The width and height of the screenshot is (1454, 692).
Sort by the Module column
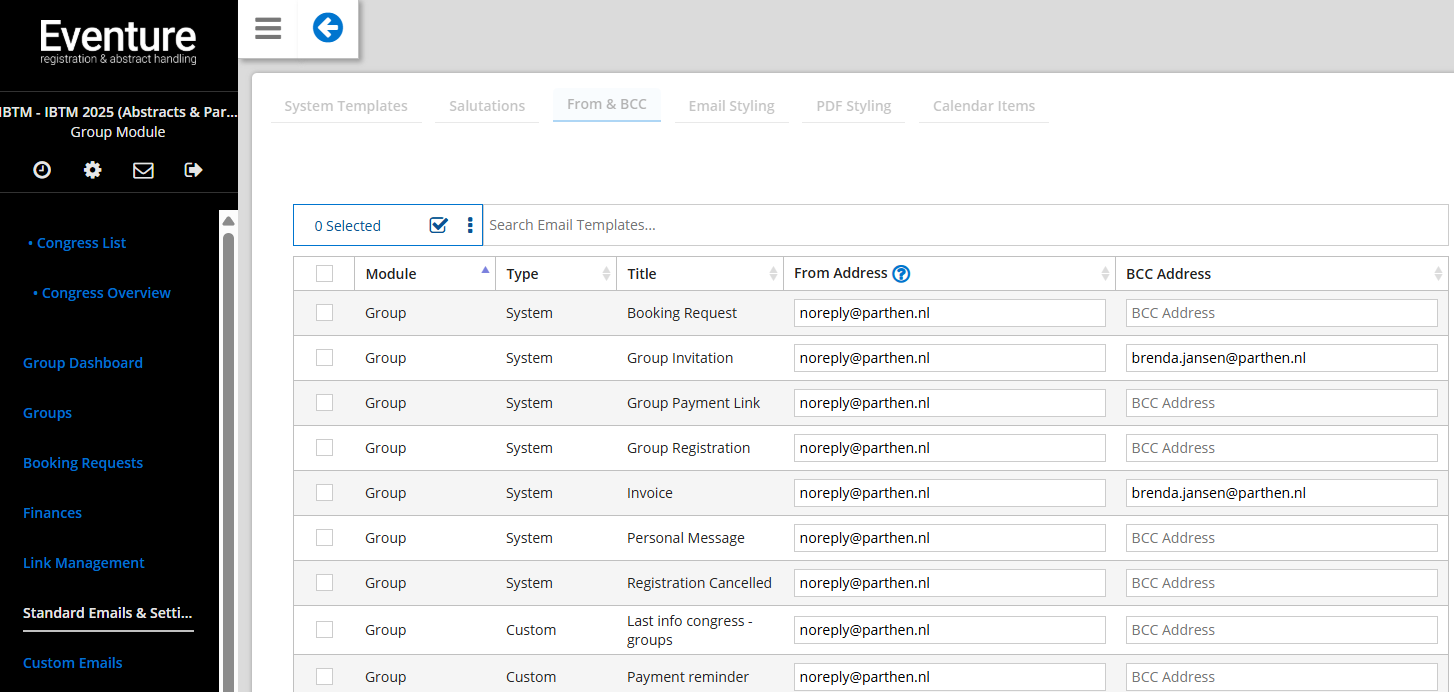tap(425, 273)
